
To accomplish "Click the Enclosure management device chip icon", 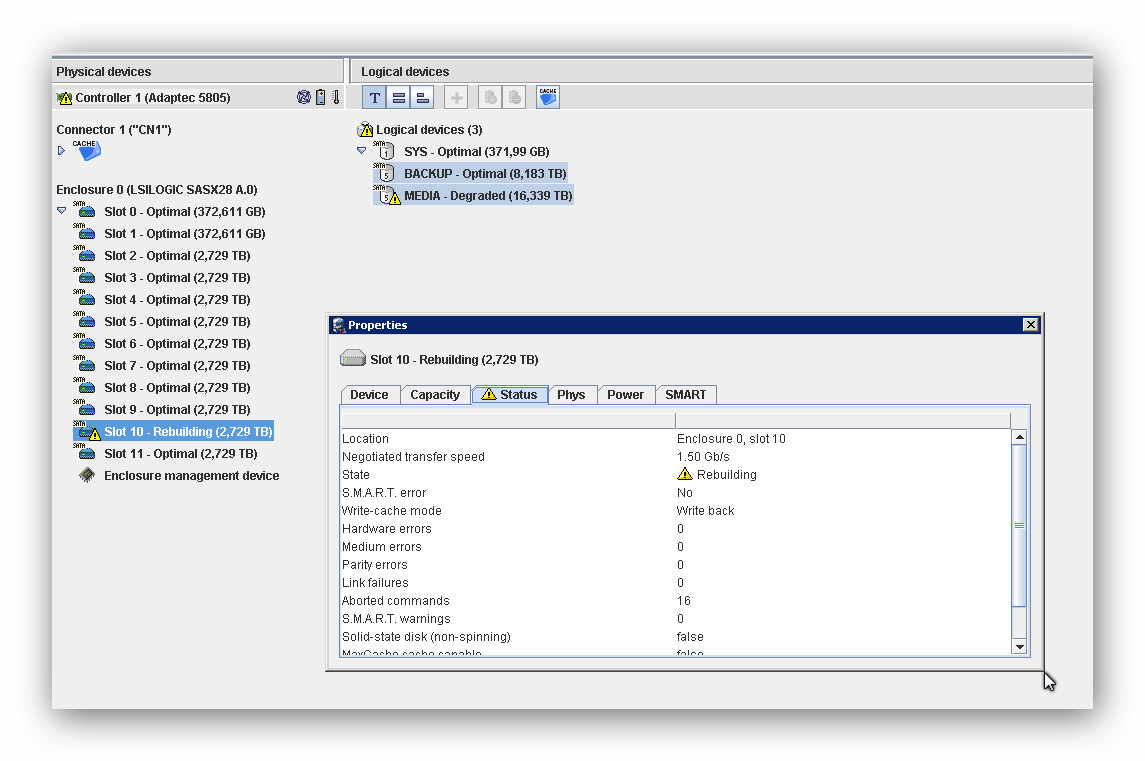I will [x=87, y=476].
